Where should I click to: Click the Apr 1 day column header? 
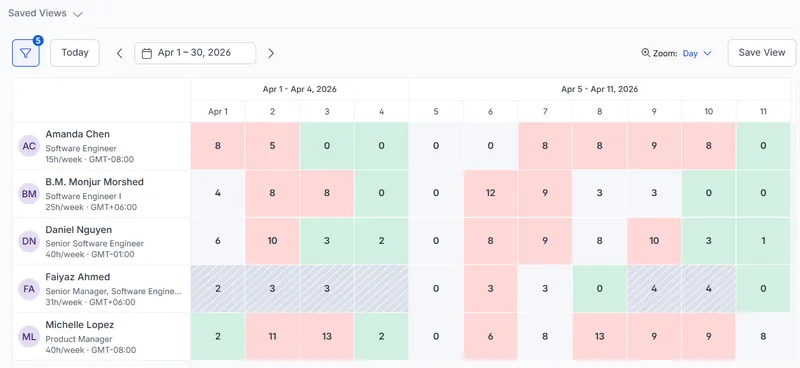[x=218, y=111]
